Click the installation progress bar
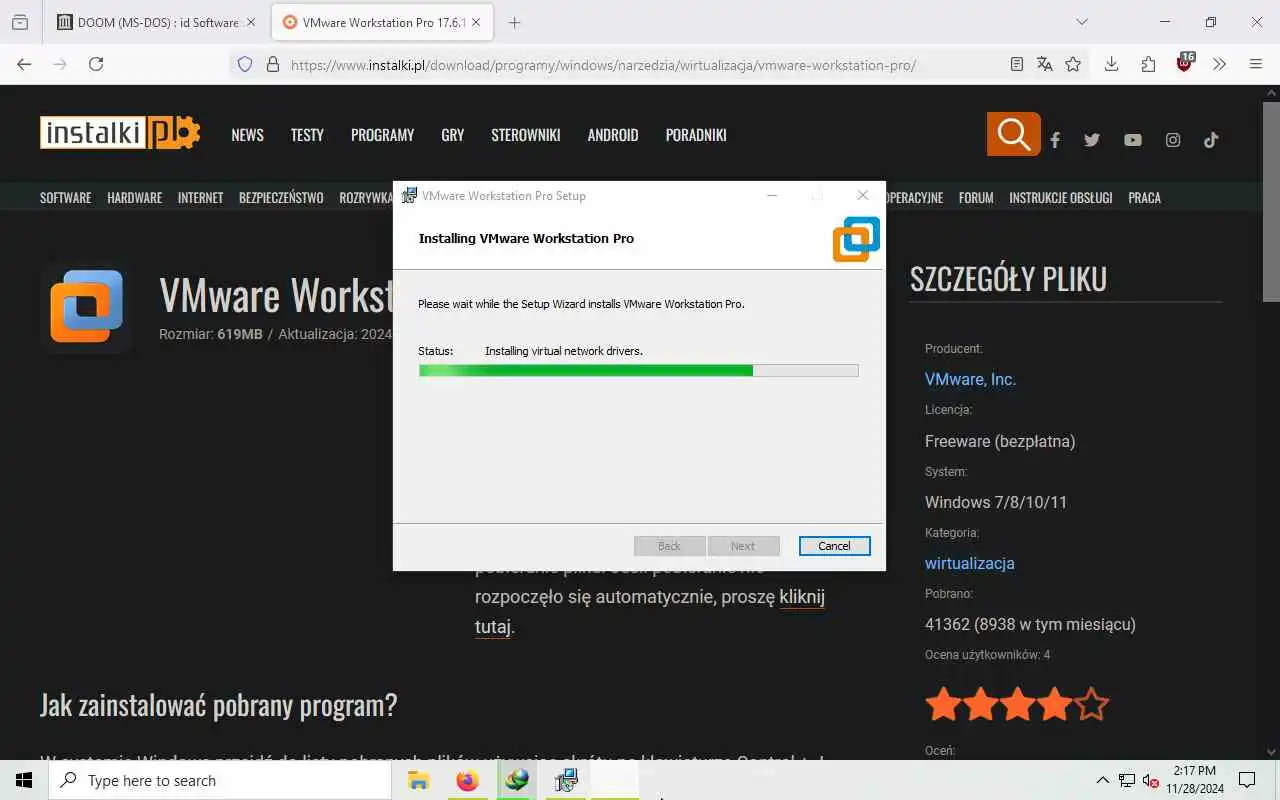The image size is (1280, 800). pos(638,370)
